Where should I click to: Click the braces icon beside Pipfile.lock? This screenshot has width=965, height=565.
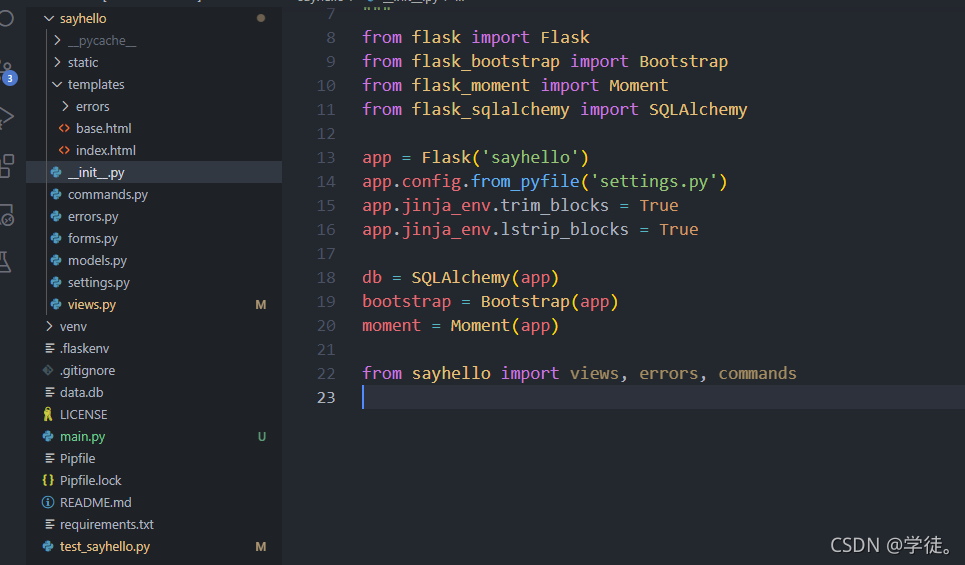coord(48,480)
